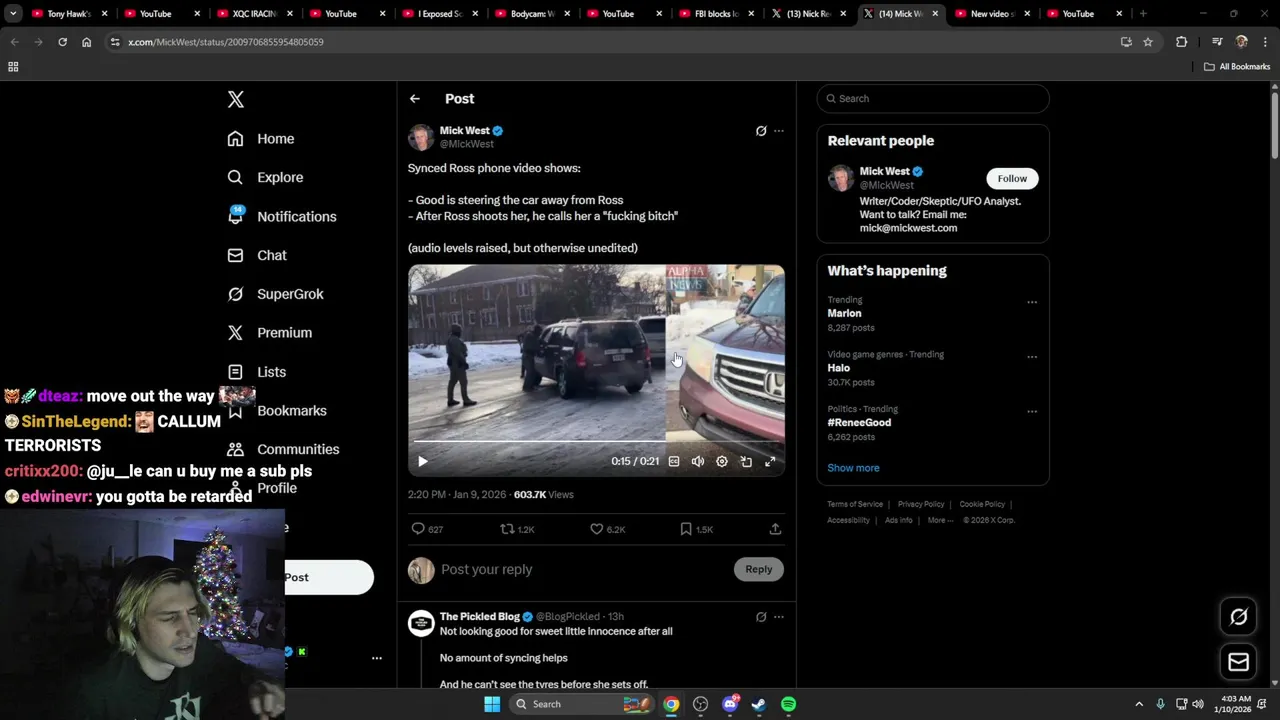Open Premium in X sidebar
The height and width of the screenshot is (720, 1280).
(x=270, y=333)
